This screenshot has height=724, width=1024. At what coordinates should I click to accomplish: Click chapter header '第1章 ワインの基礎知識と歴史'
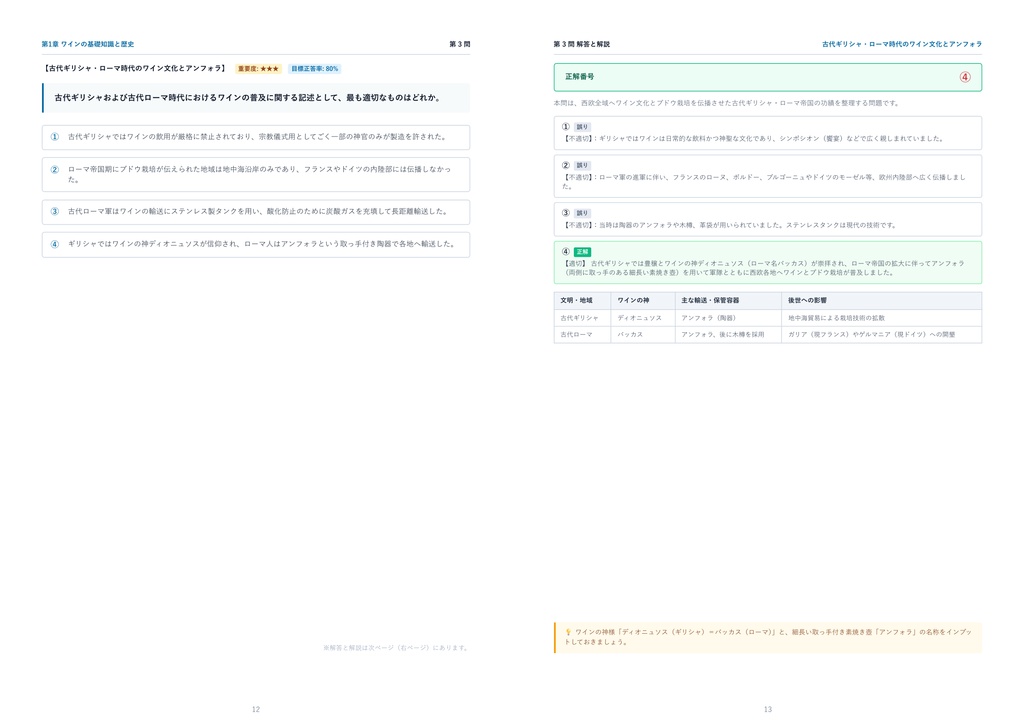click(88, 44)
